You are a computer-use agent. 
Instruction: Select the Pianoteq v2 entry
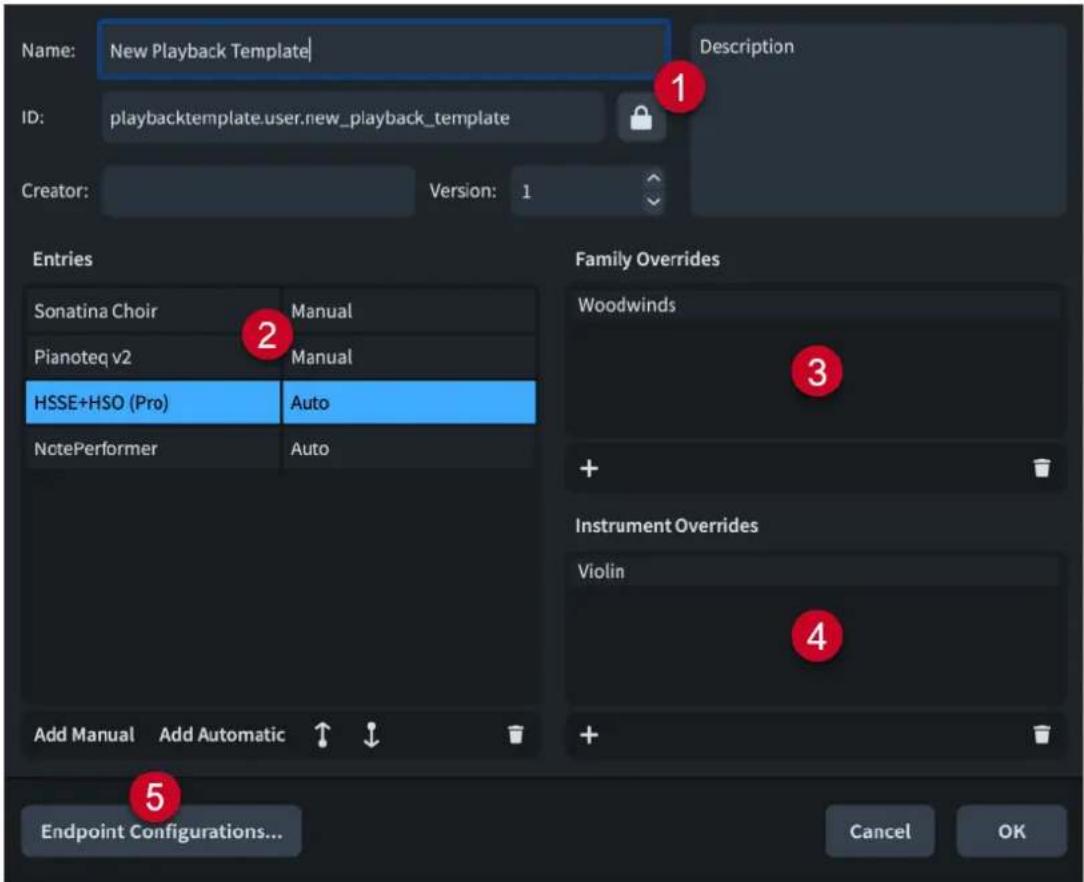[x=152, y=357]
